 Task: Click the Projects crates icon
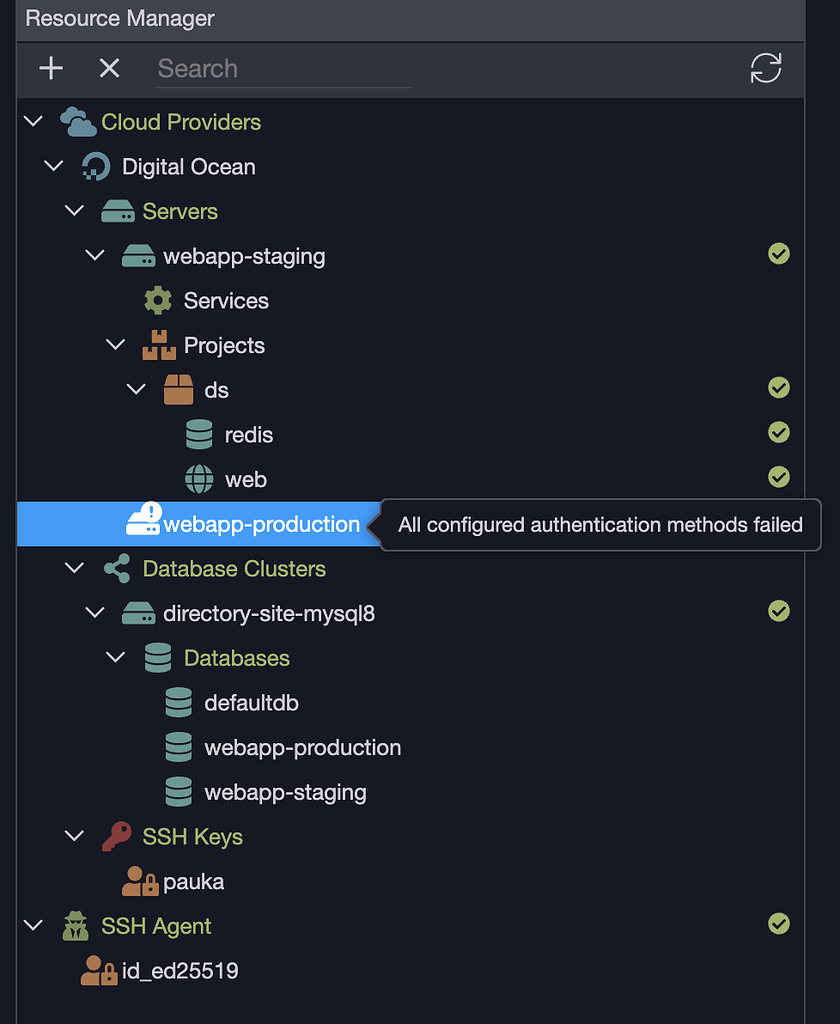click(x=158, y=344)
